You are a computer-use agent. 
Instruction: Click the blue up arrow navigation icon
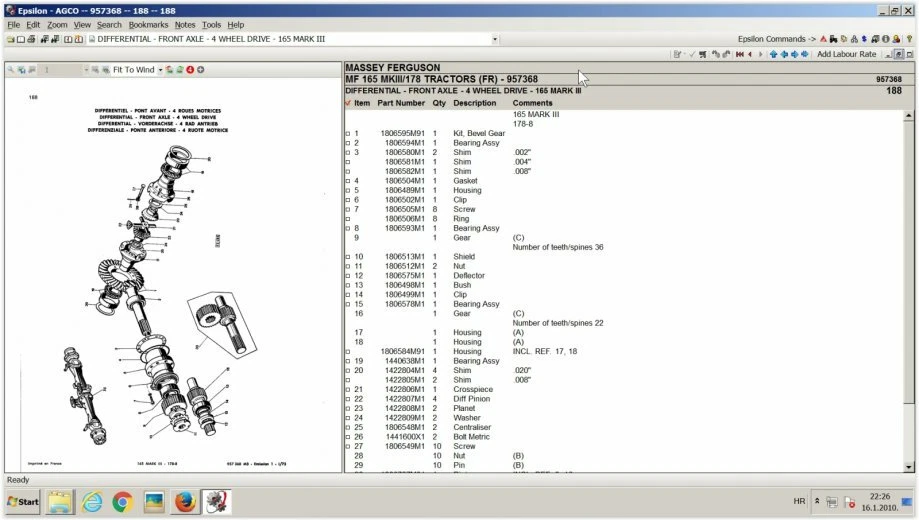[774, 54]
